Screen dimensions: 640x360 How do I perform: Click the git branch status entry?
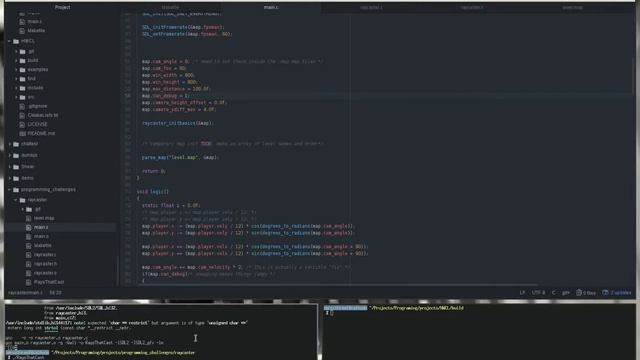click(566, 293)
